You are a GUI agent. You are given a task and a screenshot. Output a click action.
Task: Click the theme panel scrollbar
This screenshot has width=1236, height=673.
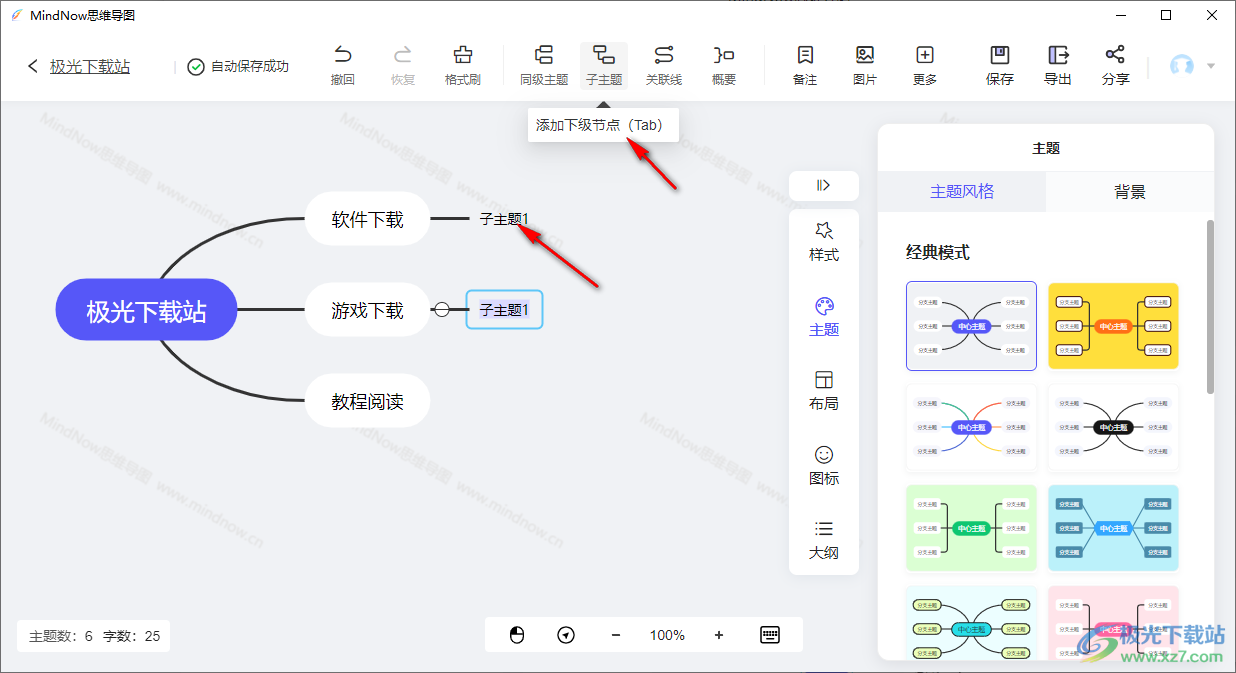click(x=1210, y=307)
